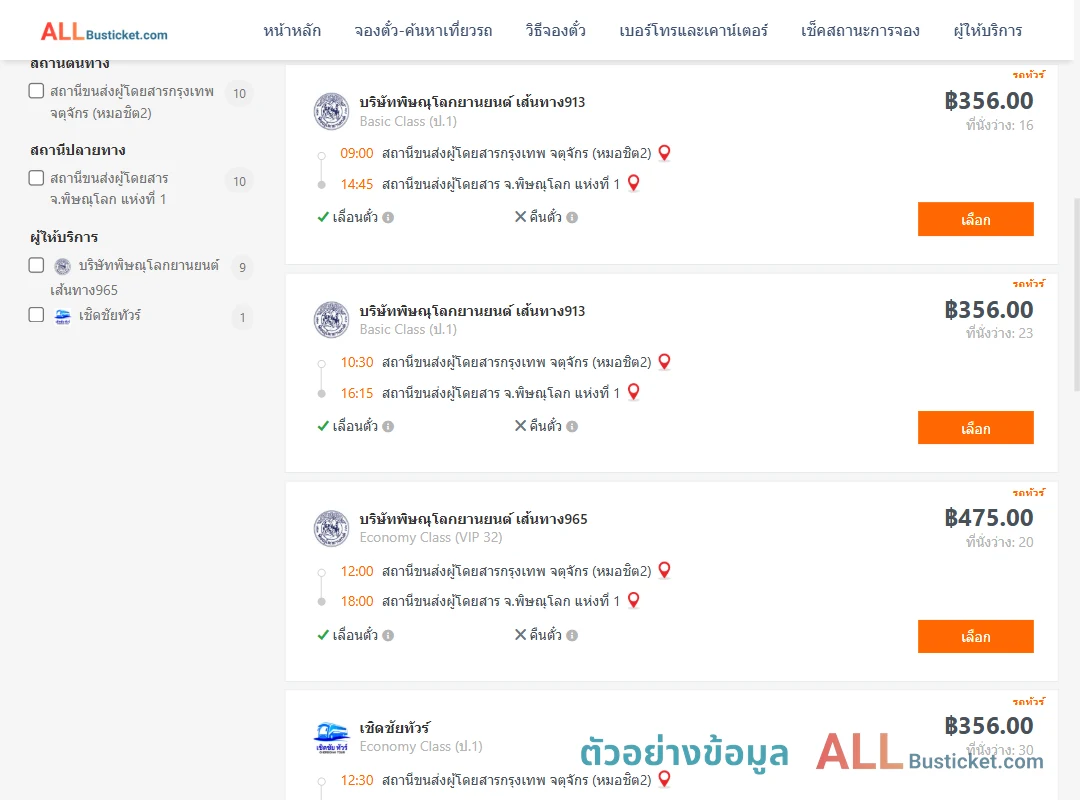Screen dimensions: 1080x800
Task: Click map pin for 14:45 arrival station
Action: click(634, 183)
